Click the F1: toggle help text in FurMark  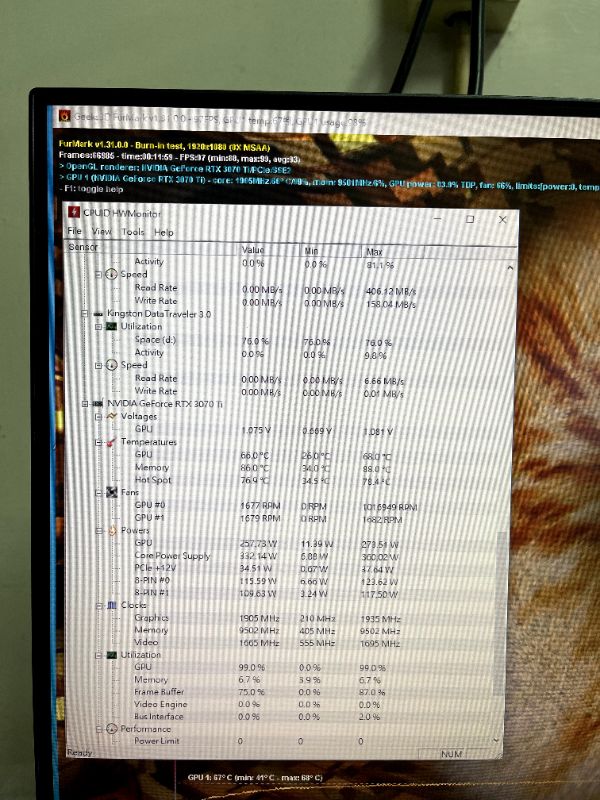[92, 189]
